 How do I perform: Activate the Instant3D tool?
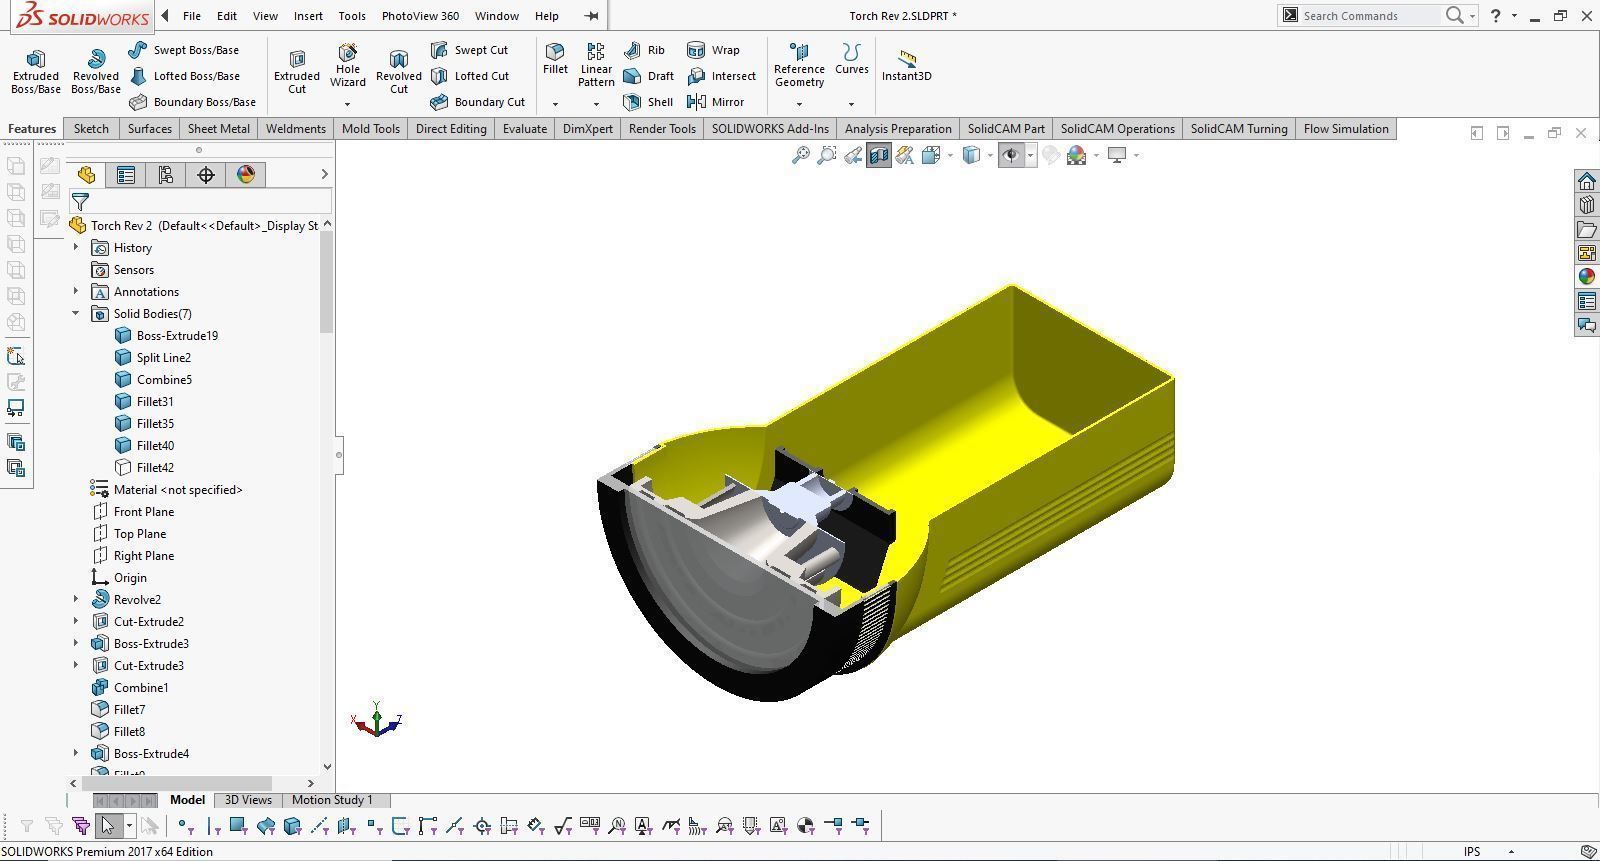tap(906, 66)
